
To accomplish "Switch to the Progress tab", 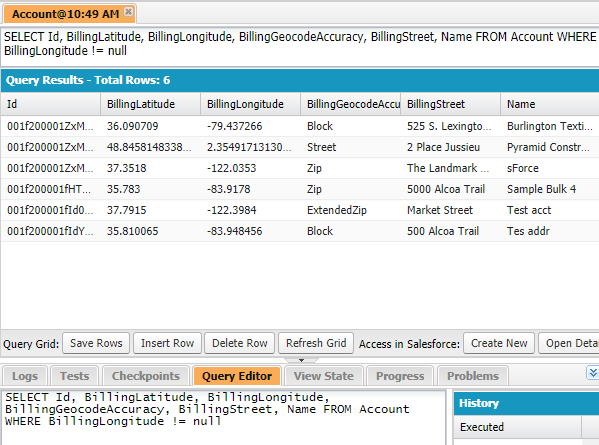I will pos(400,376).
